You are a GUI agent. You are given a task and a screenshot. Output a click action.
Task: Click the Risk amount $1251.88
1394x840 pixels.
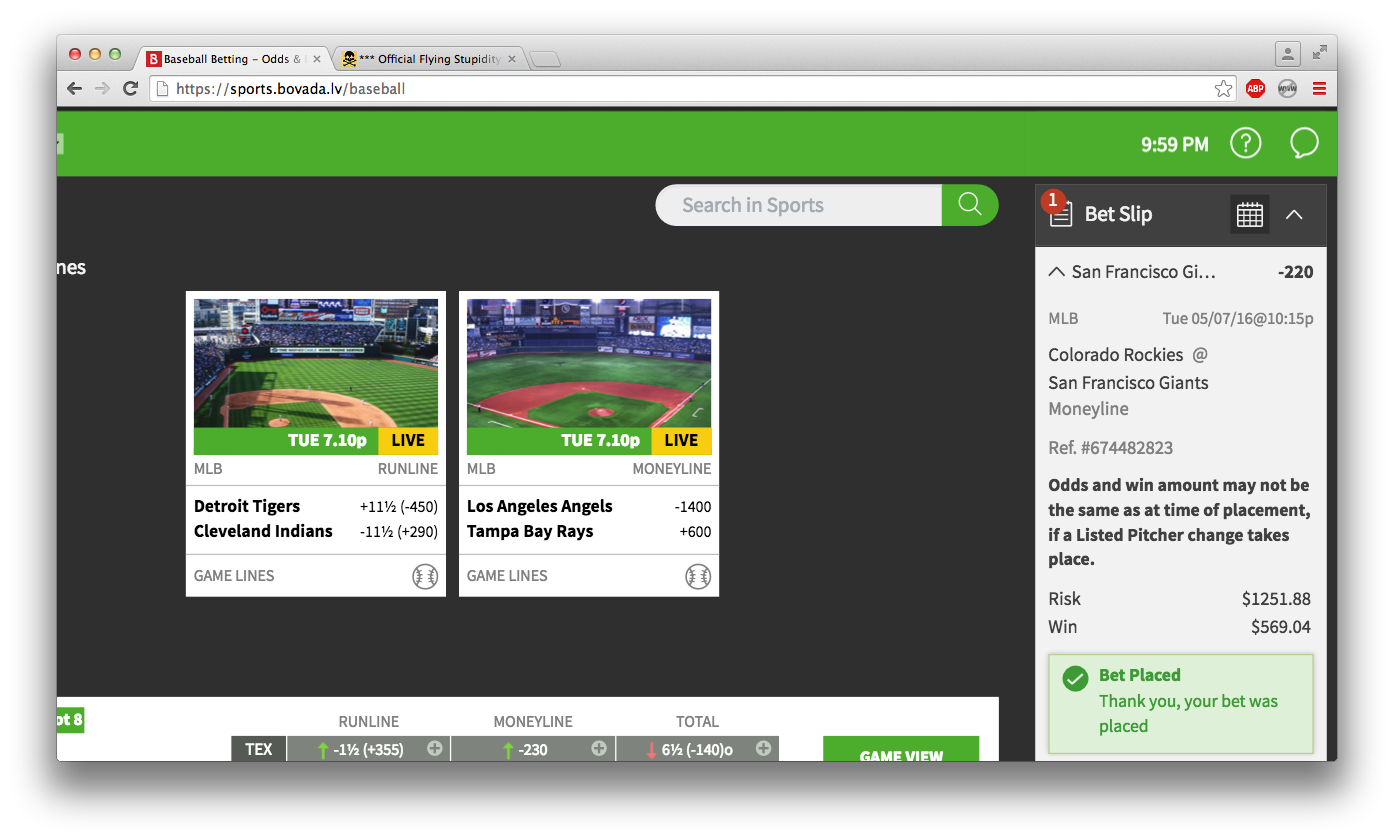[1276, 599]
